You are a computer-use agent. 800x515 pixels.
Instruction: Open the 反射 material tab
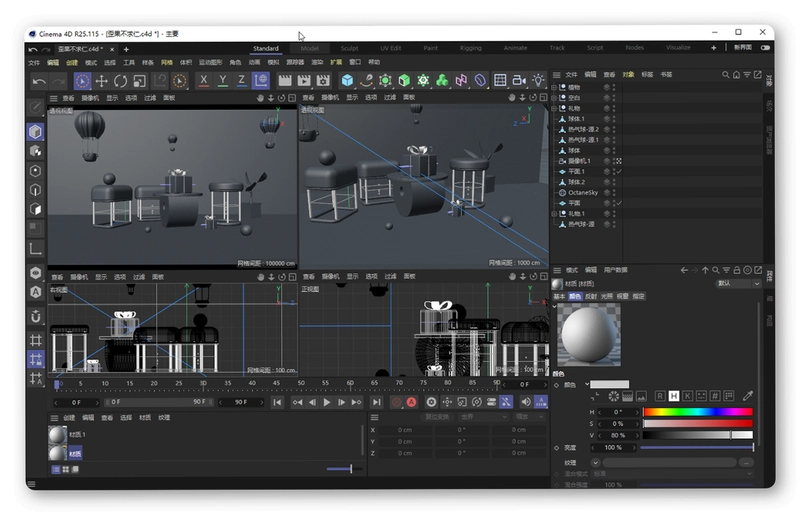point(591,296)
